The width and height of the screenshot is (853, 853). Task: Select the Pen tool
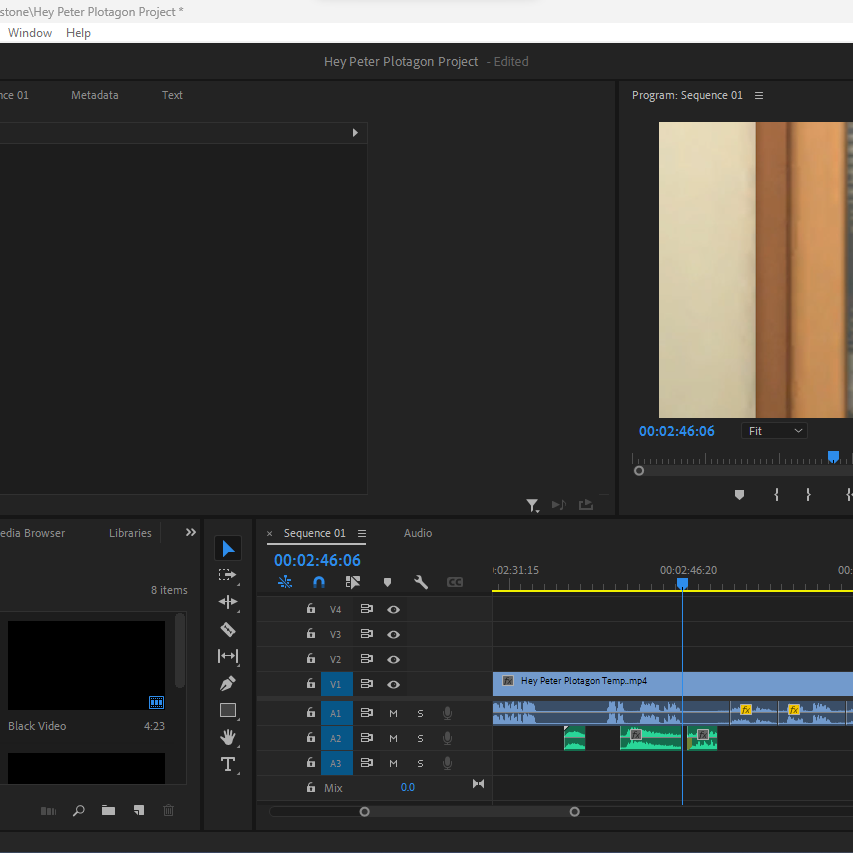(228, 684)
